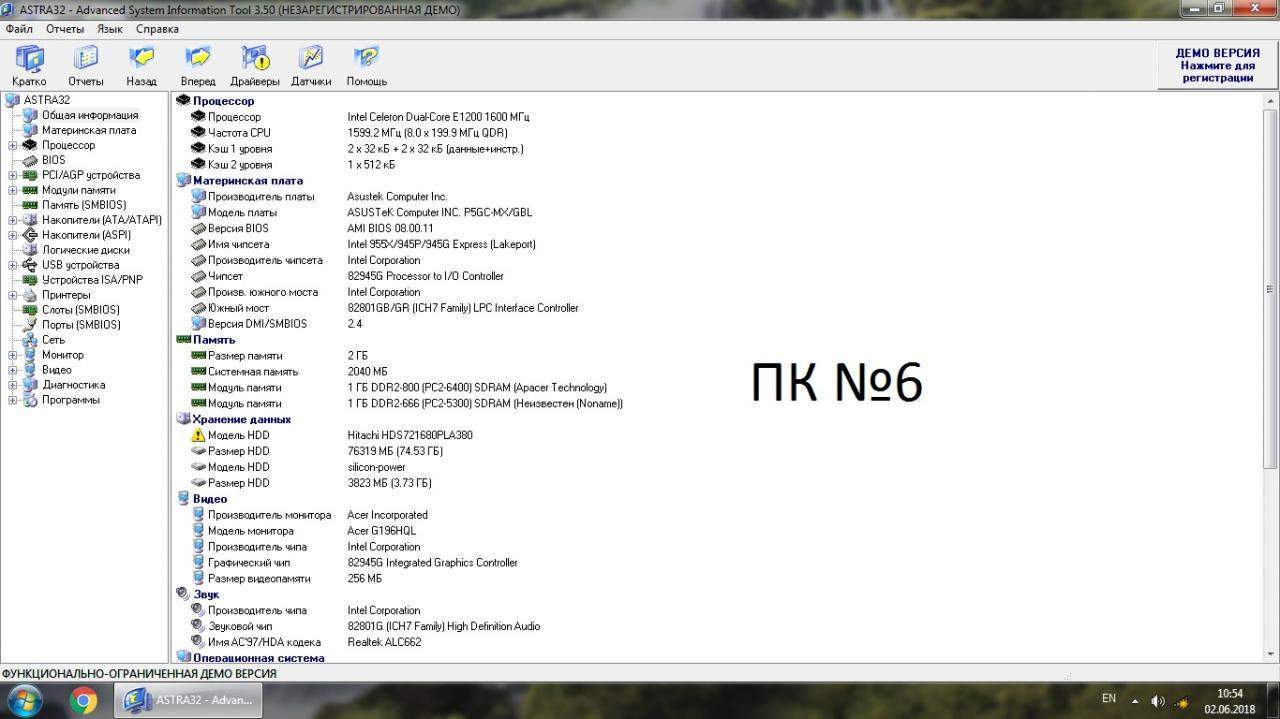Click the vertical scrollbar up arrow
The image size is (1280, 719).
coord(1270,101)
